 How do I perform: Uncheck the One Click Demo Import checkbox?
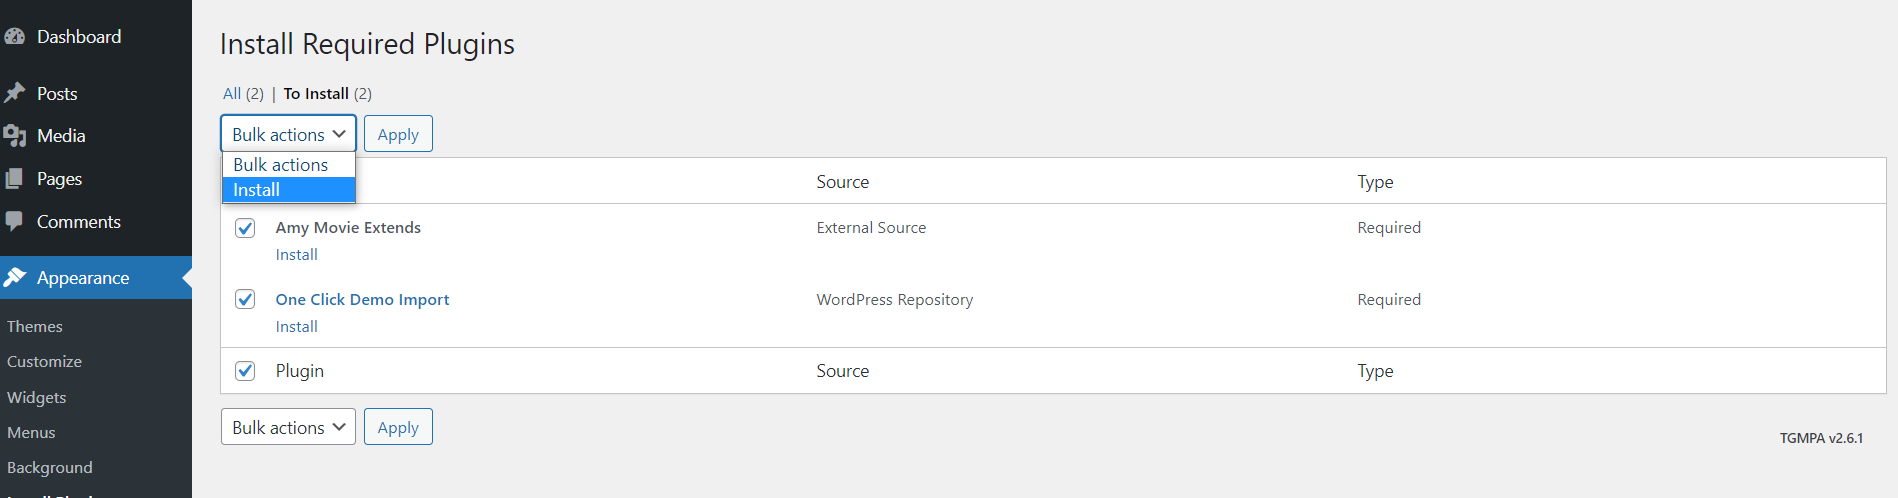point(245,299)
